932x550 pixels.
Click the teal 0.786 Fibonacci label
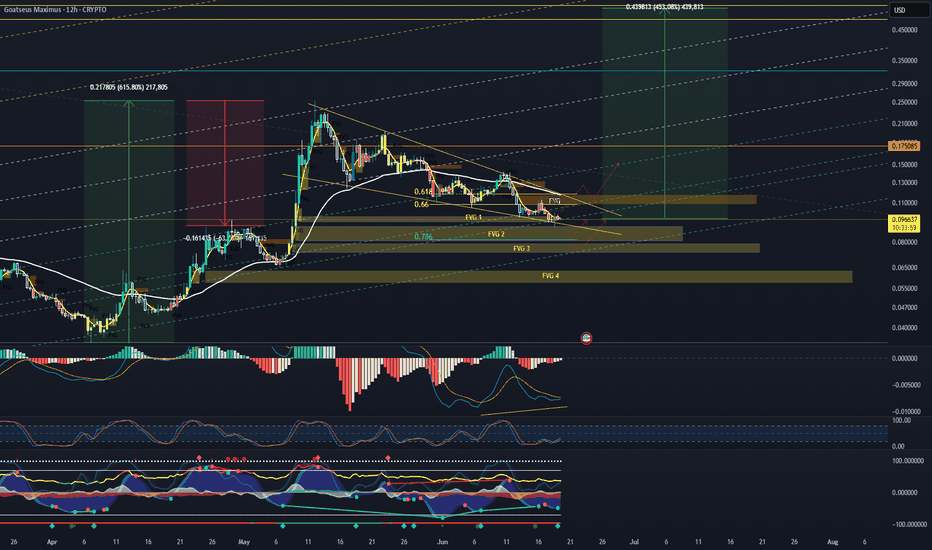point(423,237)
